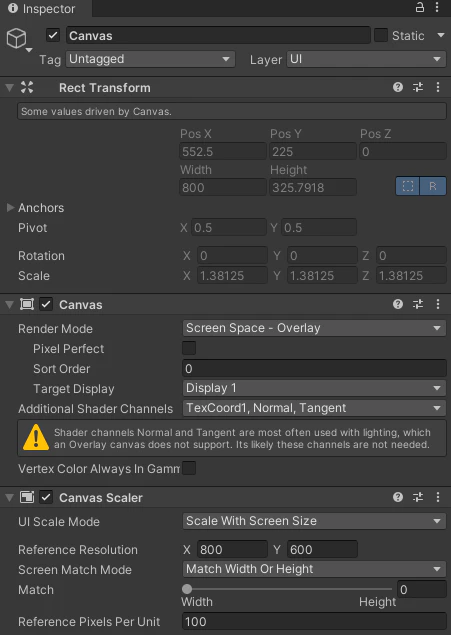The height and width of the screenshot is (635, 451).
Task: Open the UI Scale Mode dropdown
Action: pos(314,521)
